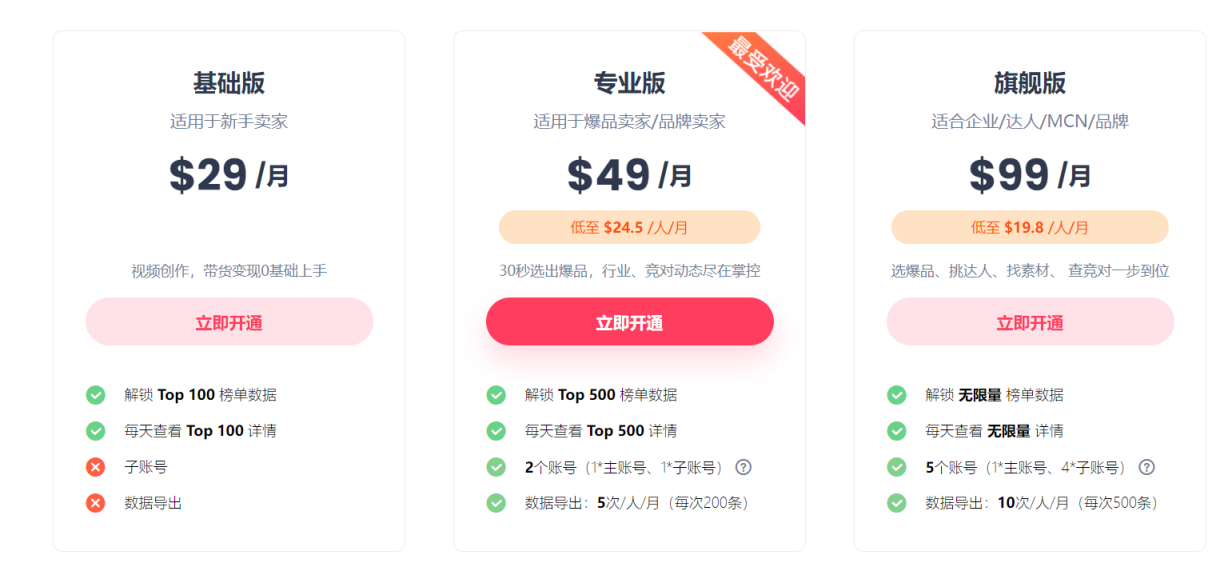Click green check for 旗舰版 数据导出 10次
The image size is (1232, 575).
pyautogui.click(x=897, y=503)
